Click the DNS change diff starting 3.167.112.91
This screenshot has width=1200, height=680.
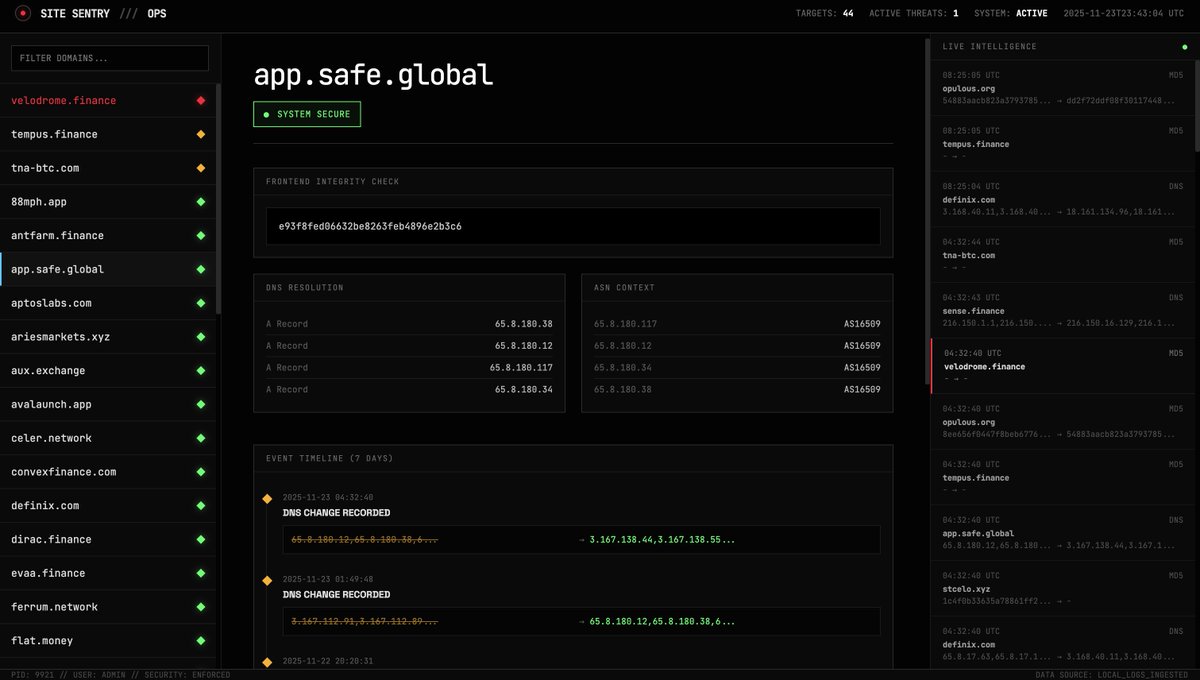click(x=582, y=621)
